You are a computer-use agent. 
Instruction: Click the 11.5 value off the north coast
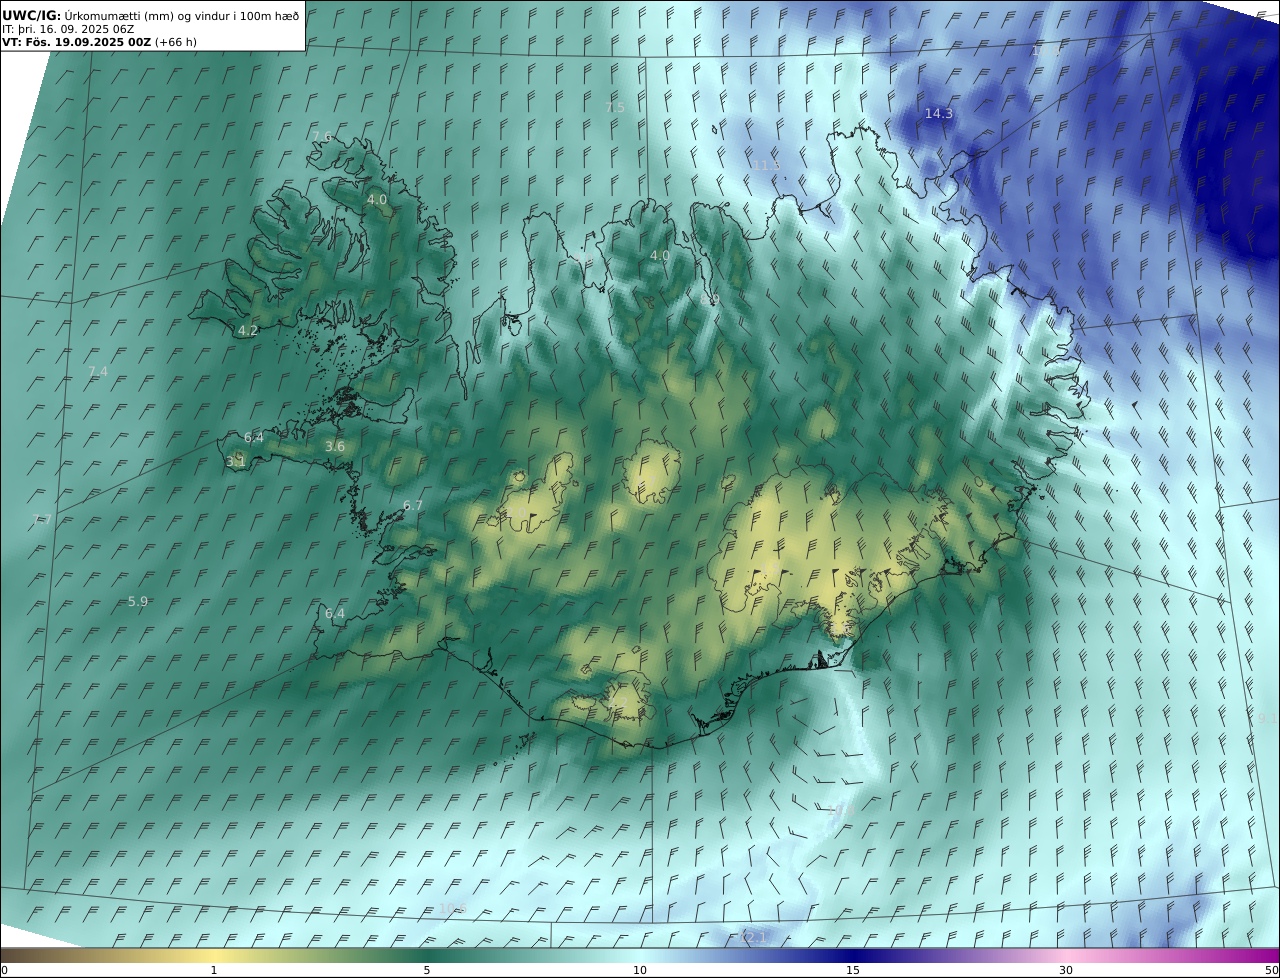(767, 165)
